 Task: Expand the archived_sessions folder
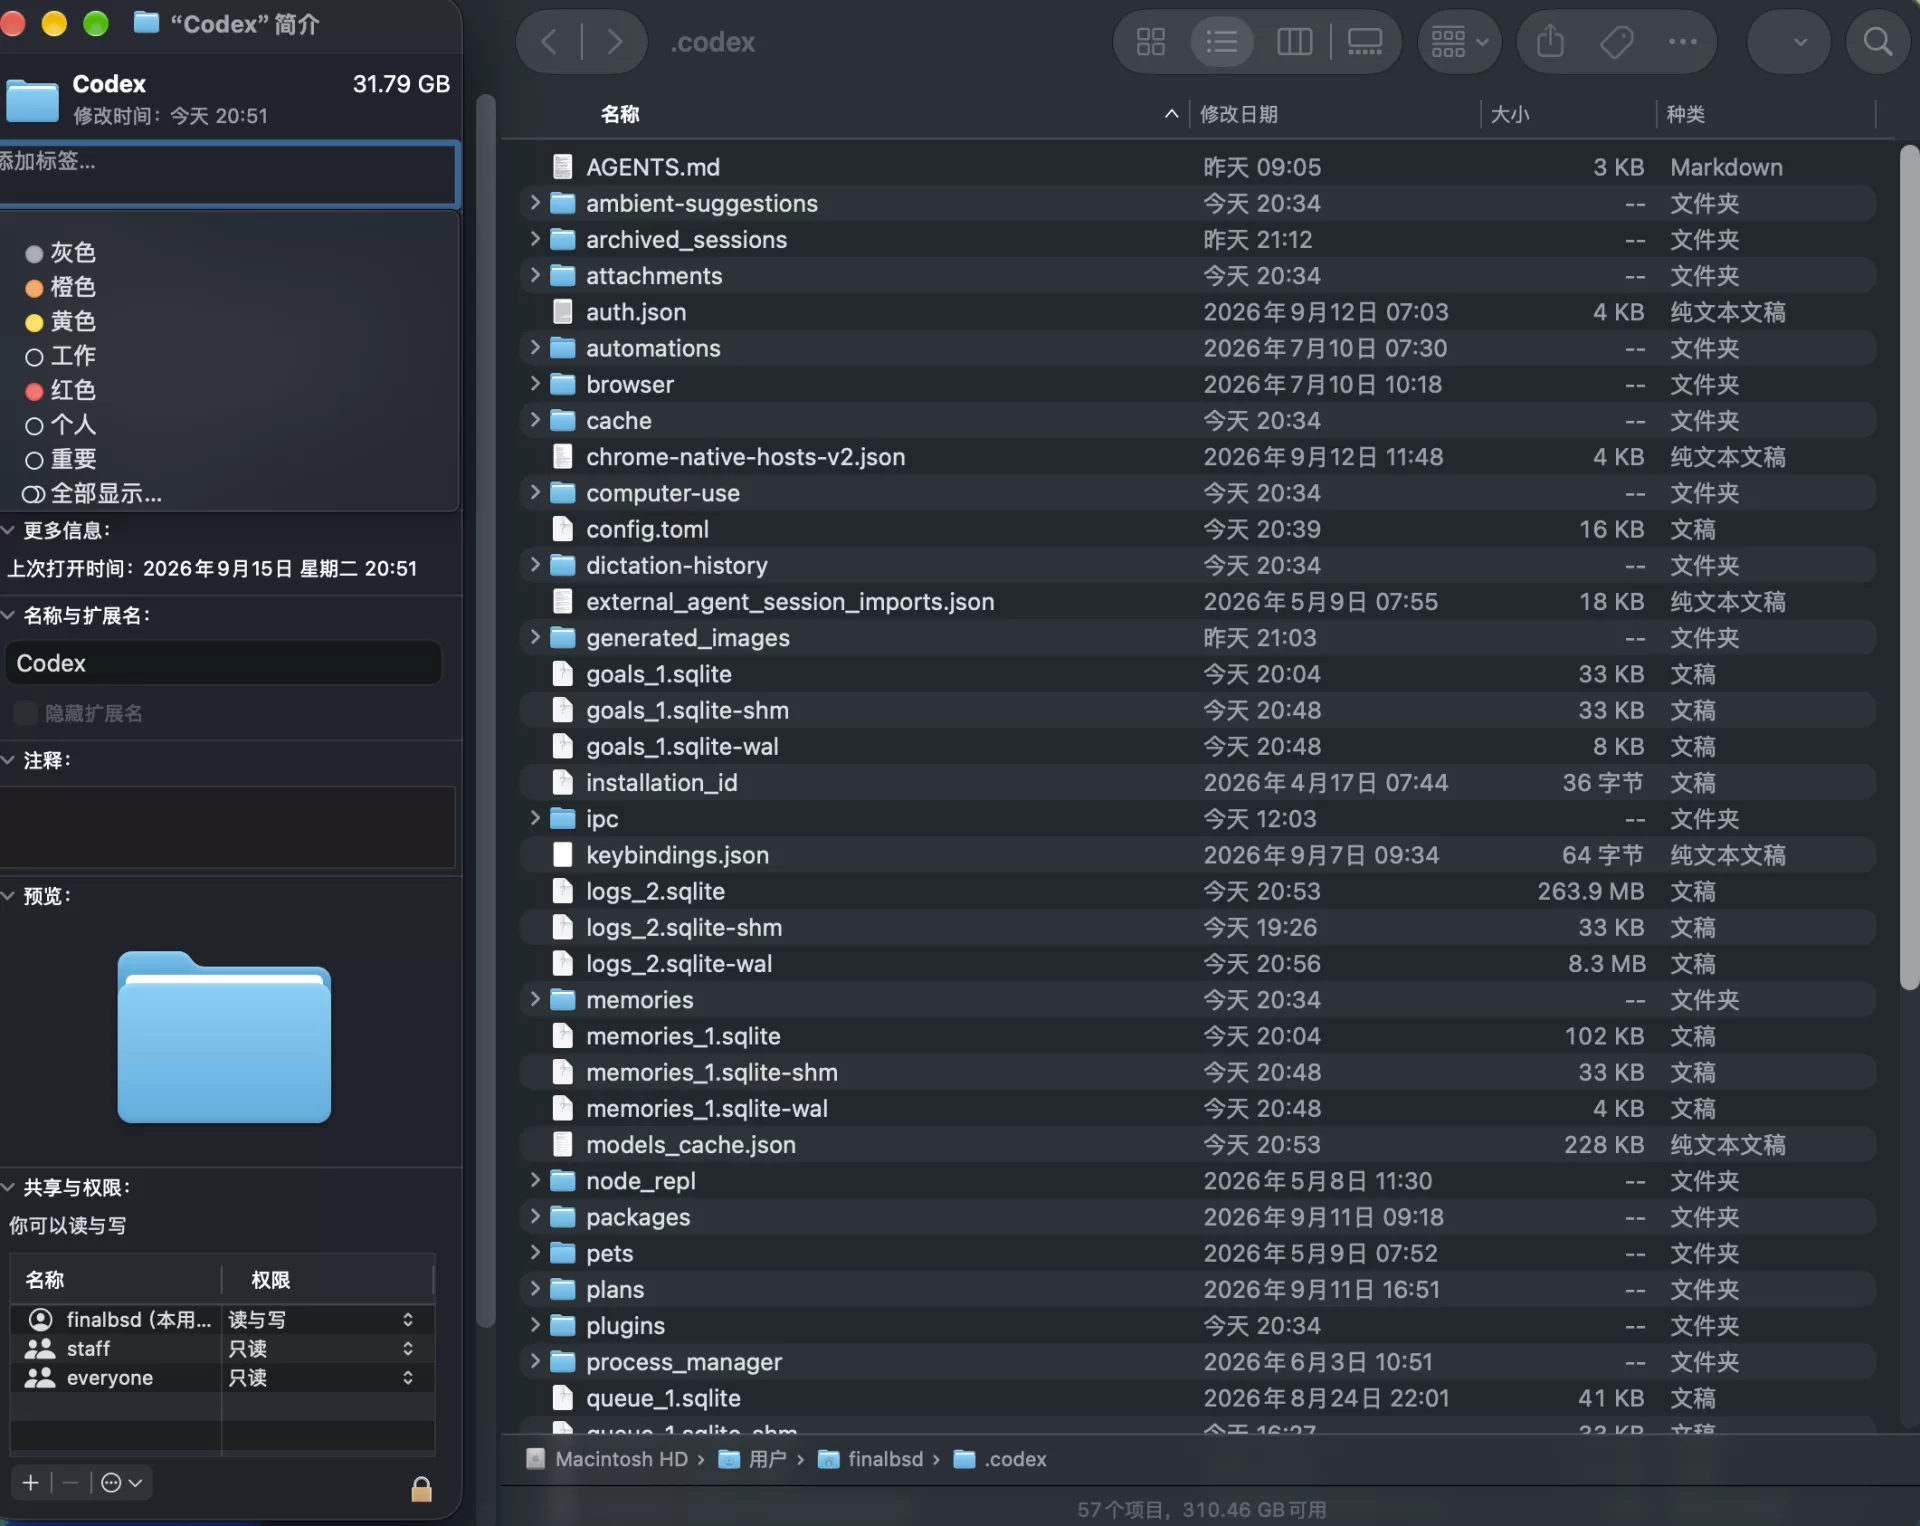click(x=534, y=239)
